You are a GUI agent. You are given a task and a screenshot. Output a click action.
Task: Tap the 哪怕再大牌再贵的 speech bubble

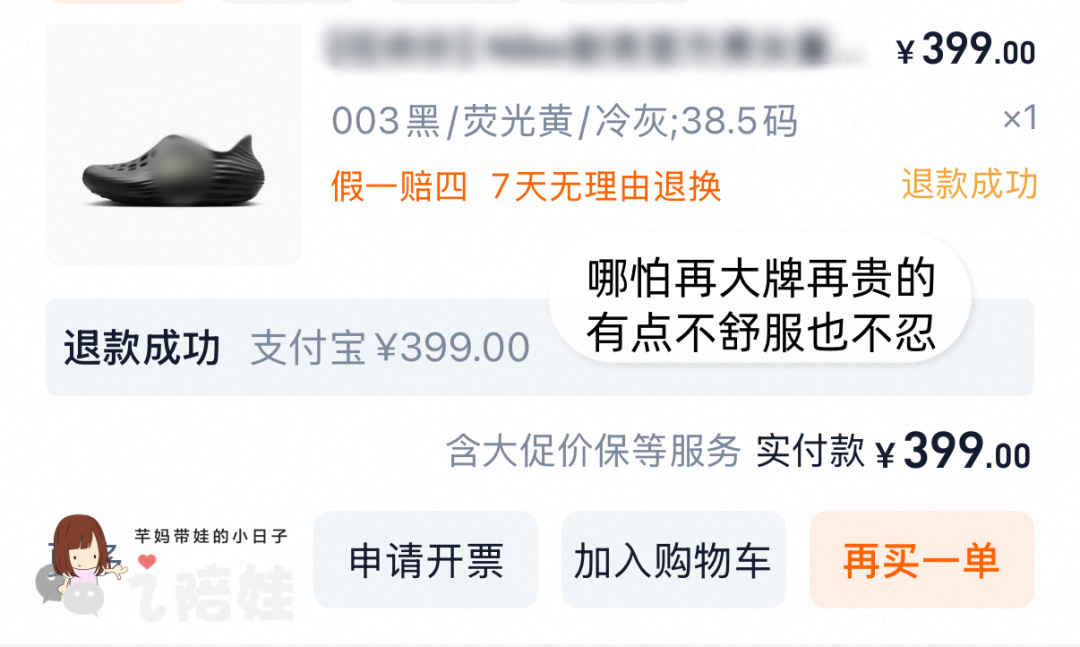point(760,305)
